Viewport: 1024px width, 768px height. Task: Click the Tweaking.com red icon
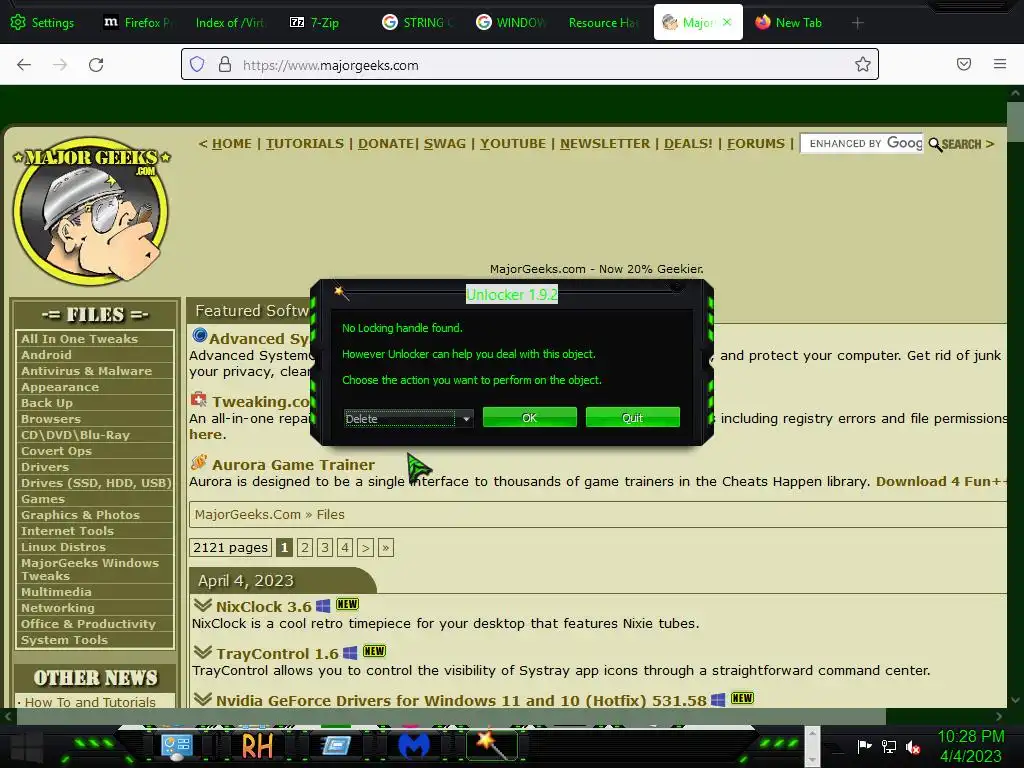pos(199,398)
